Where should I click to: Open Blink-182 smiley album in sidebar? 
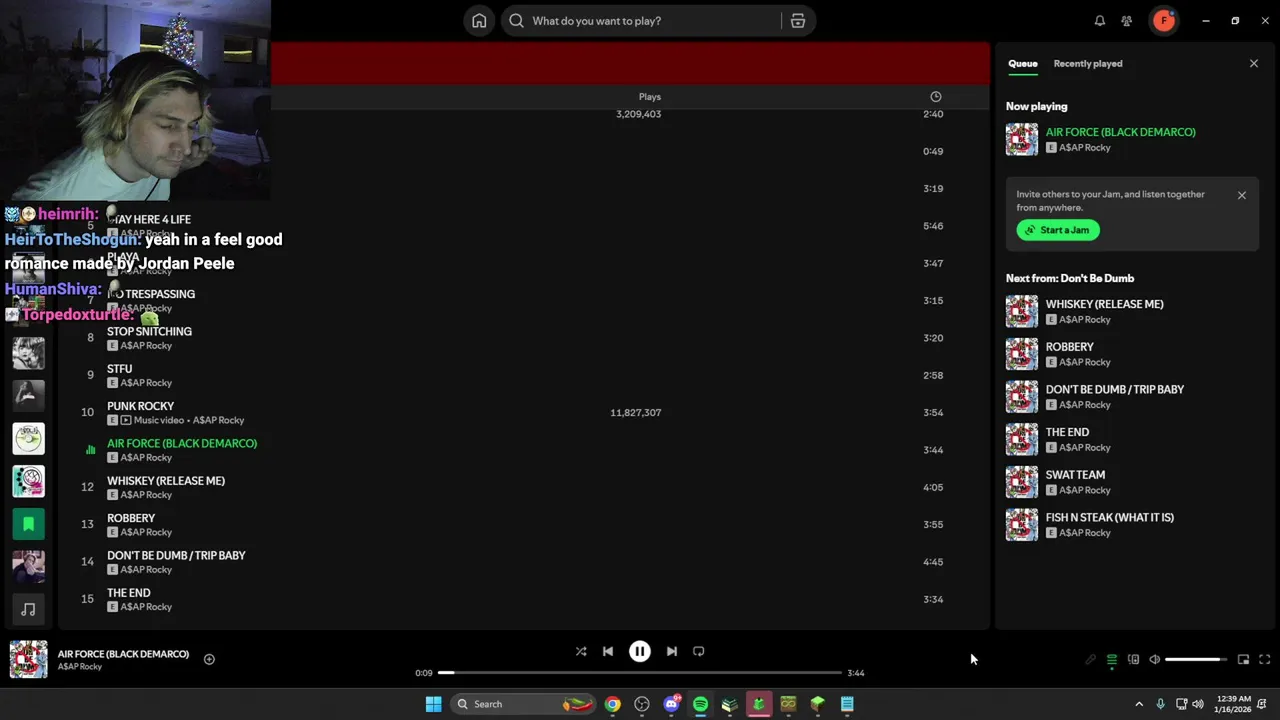(28, 481)
